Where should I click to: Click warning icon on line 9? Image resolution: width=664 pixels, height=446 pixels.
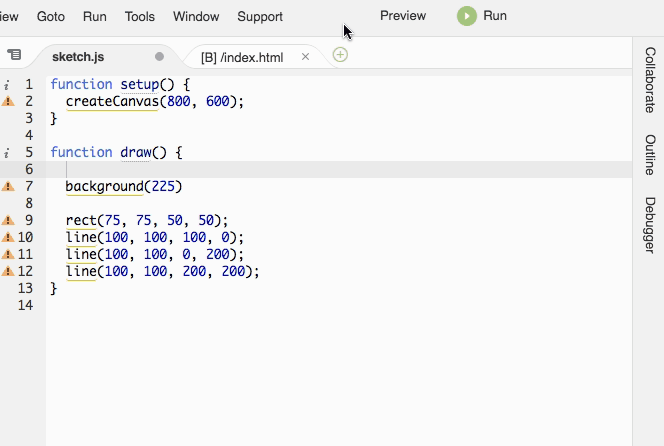(8, 220)
